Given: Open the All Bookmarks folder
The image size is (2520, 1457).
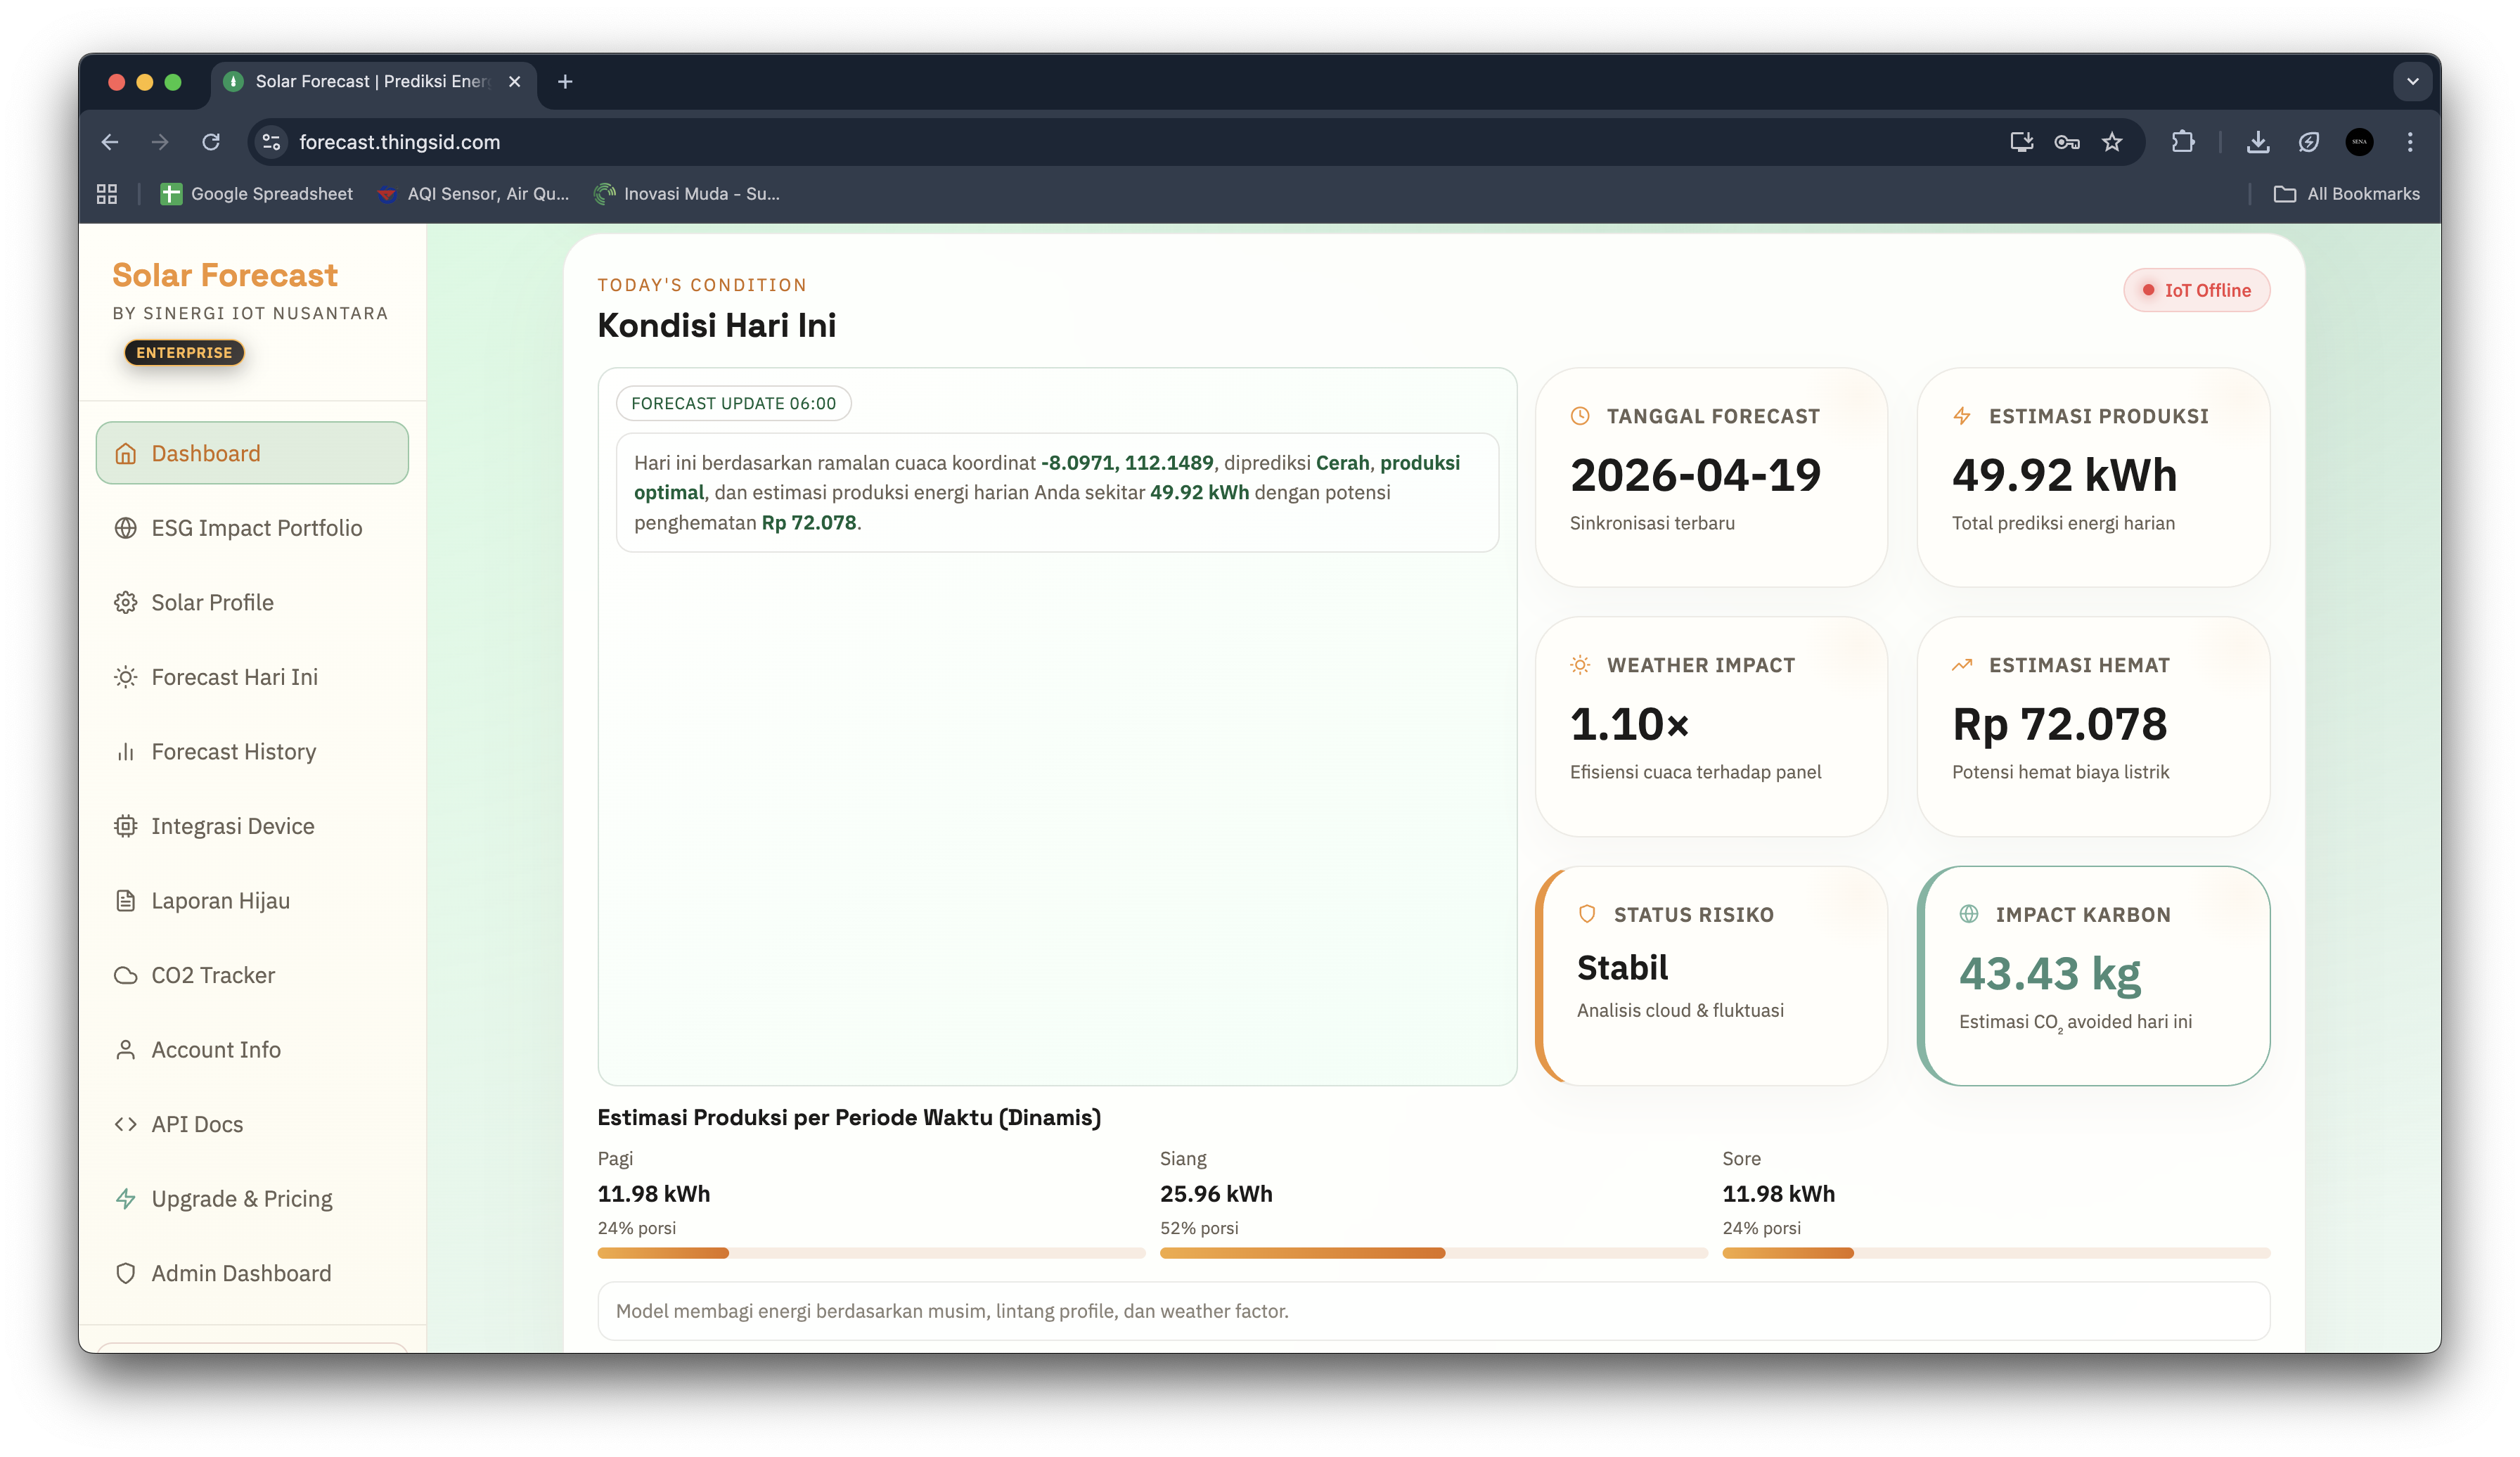Looking at the screenshot, I should (2346, 194).
